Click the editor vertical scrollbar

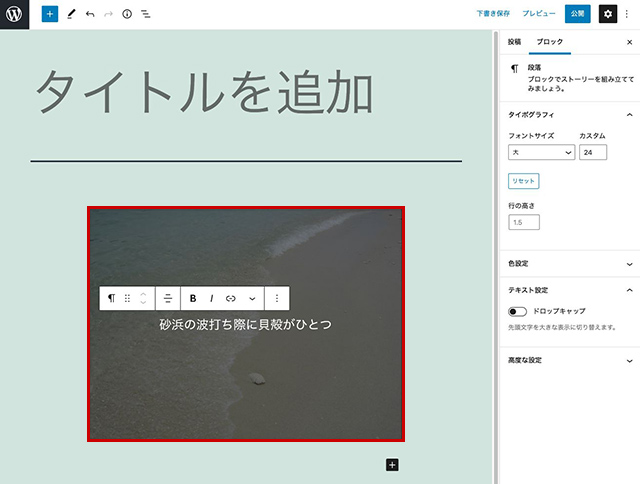[x=496, y=257]
